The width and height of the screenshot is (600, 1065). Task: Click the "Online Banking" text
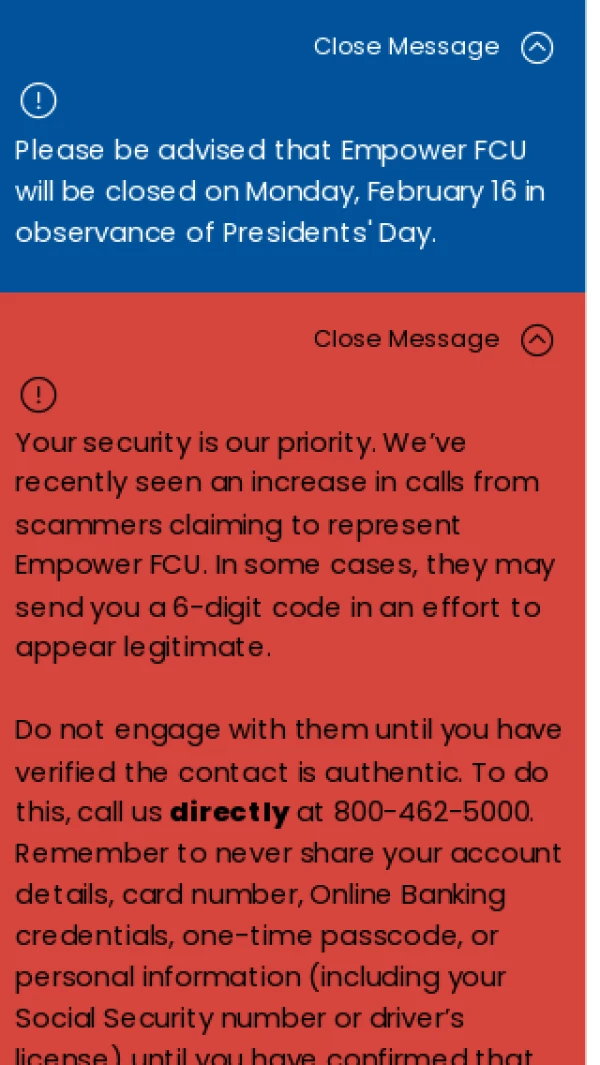click(x=407, y=894)
